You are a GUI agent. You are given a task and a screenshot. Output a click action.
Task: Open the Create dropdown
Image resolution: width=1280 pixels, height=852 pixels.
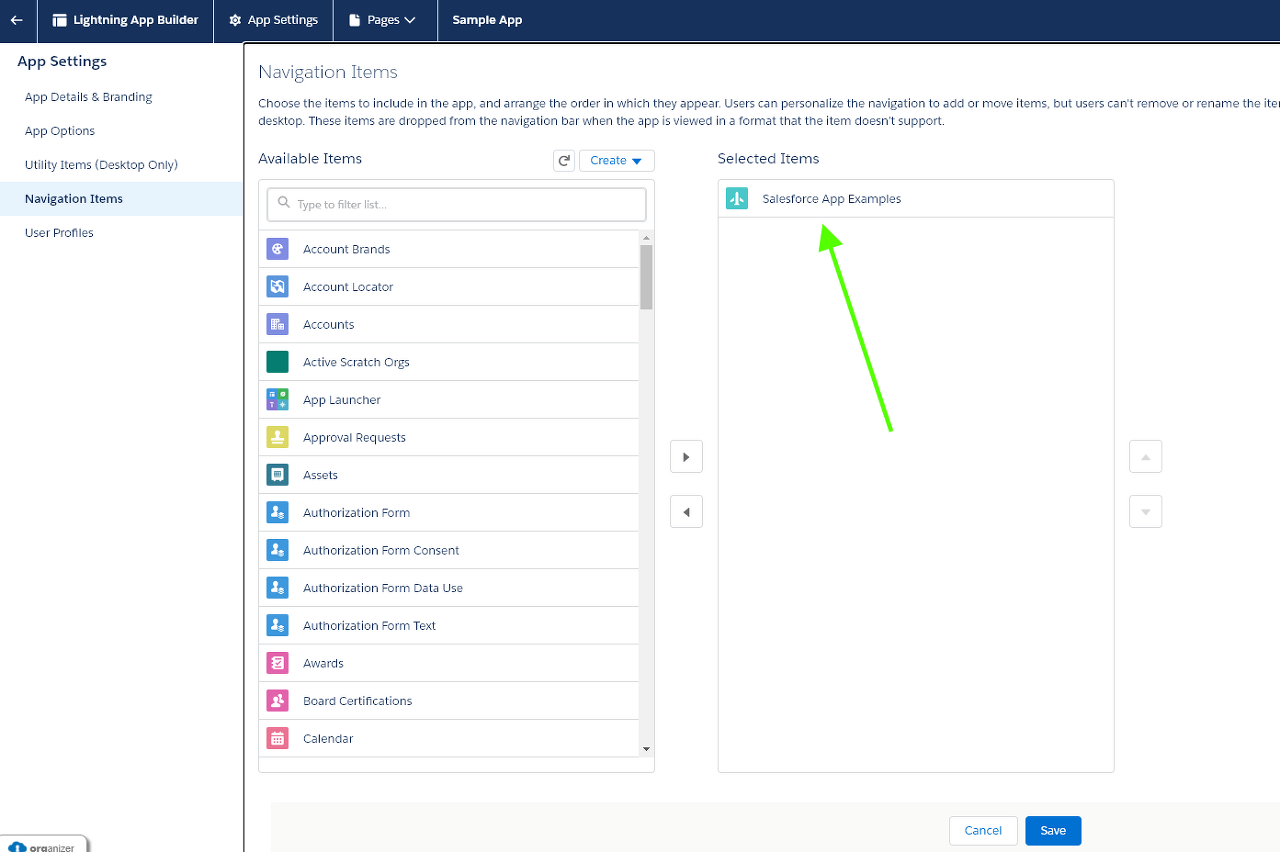coord(616,161)
